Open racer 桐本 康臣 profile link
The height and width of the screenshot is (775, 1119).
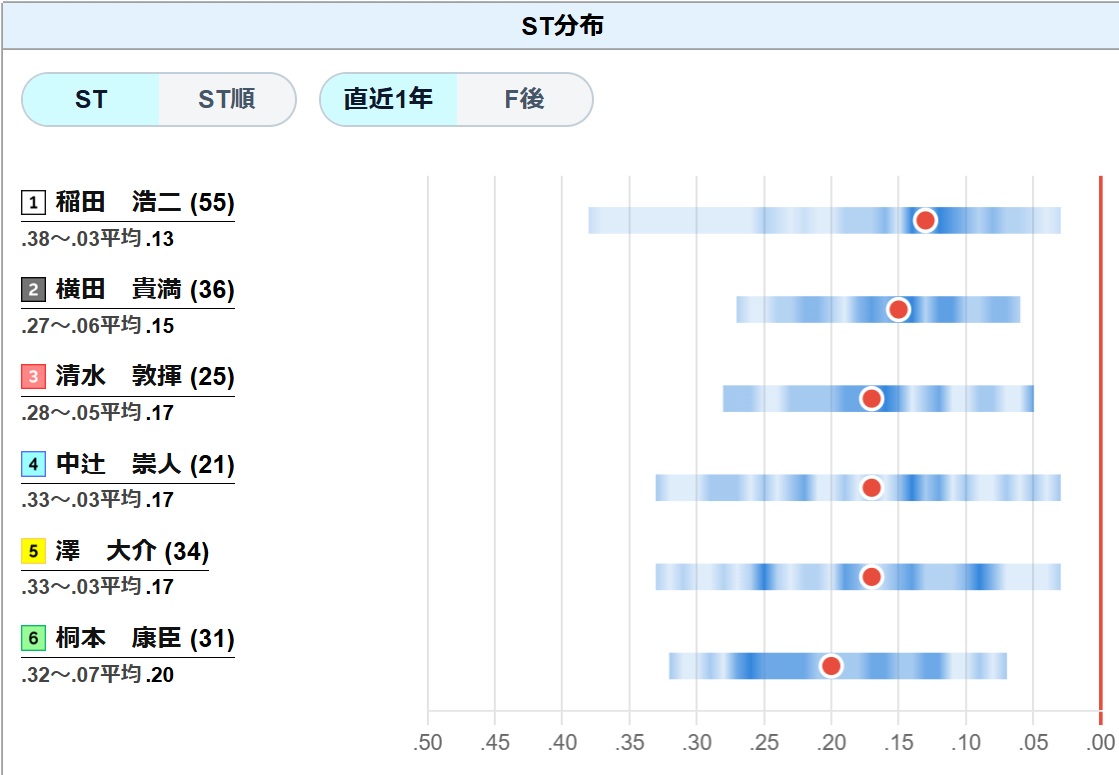(x=145, y=638)
